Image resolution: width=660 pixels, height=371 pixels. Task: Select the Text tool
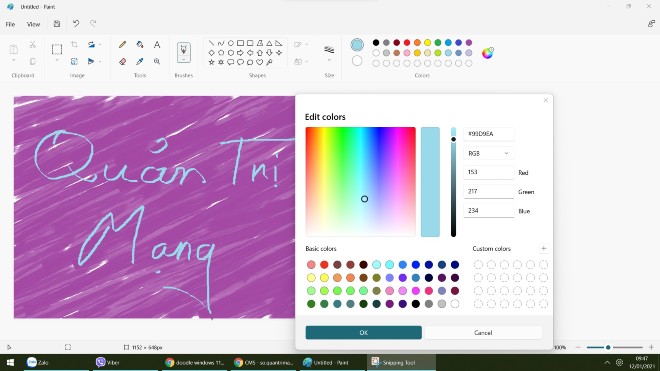[x=157, y=45]
